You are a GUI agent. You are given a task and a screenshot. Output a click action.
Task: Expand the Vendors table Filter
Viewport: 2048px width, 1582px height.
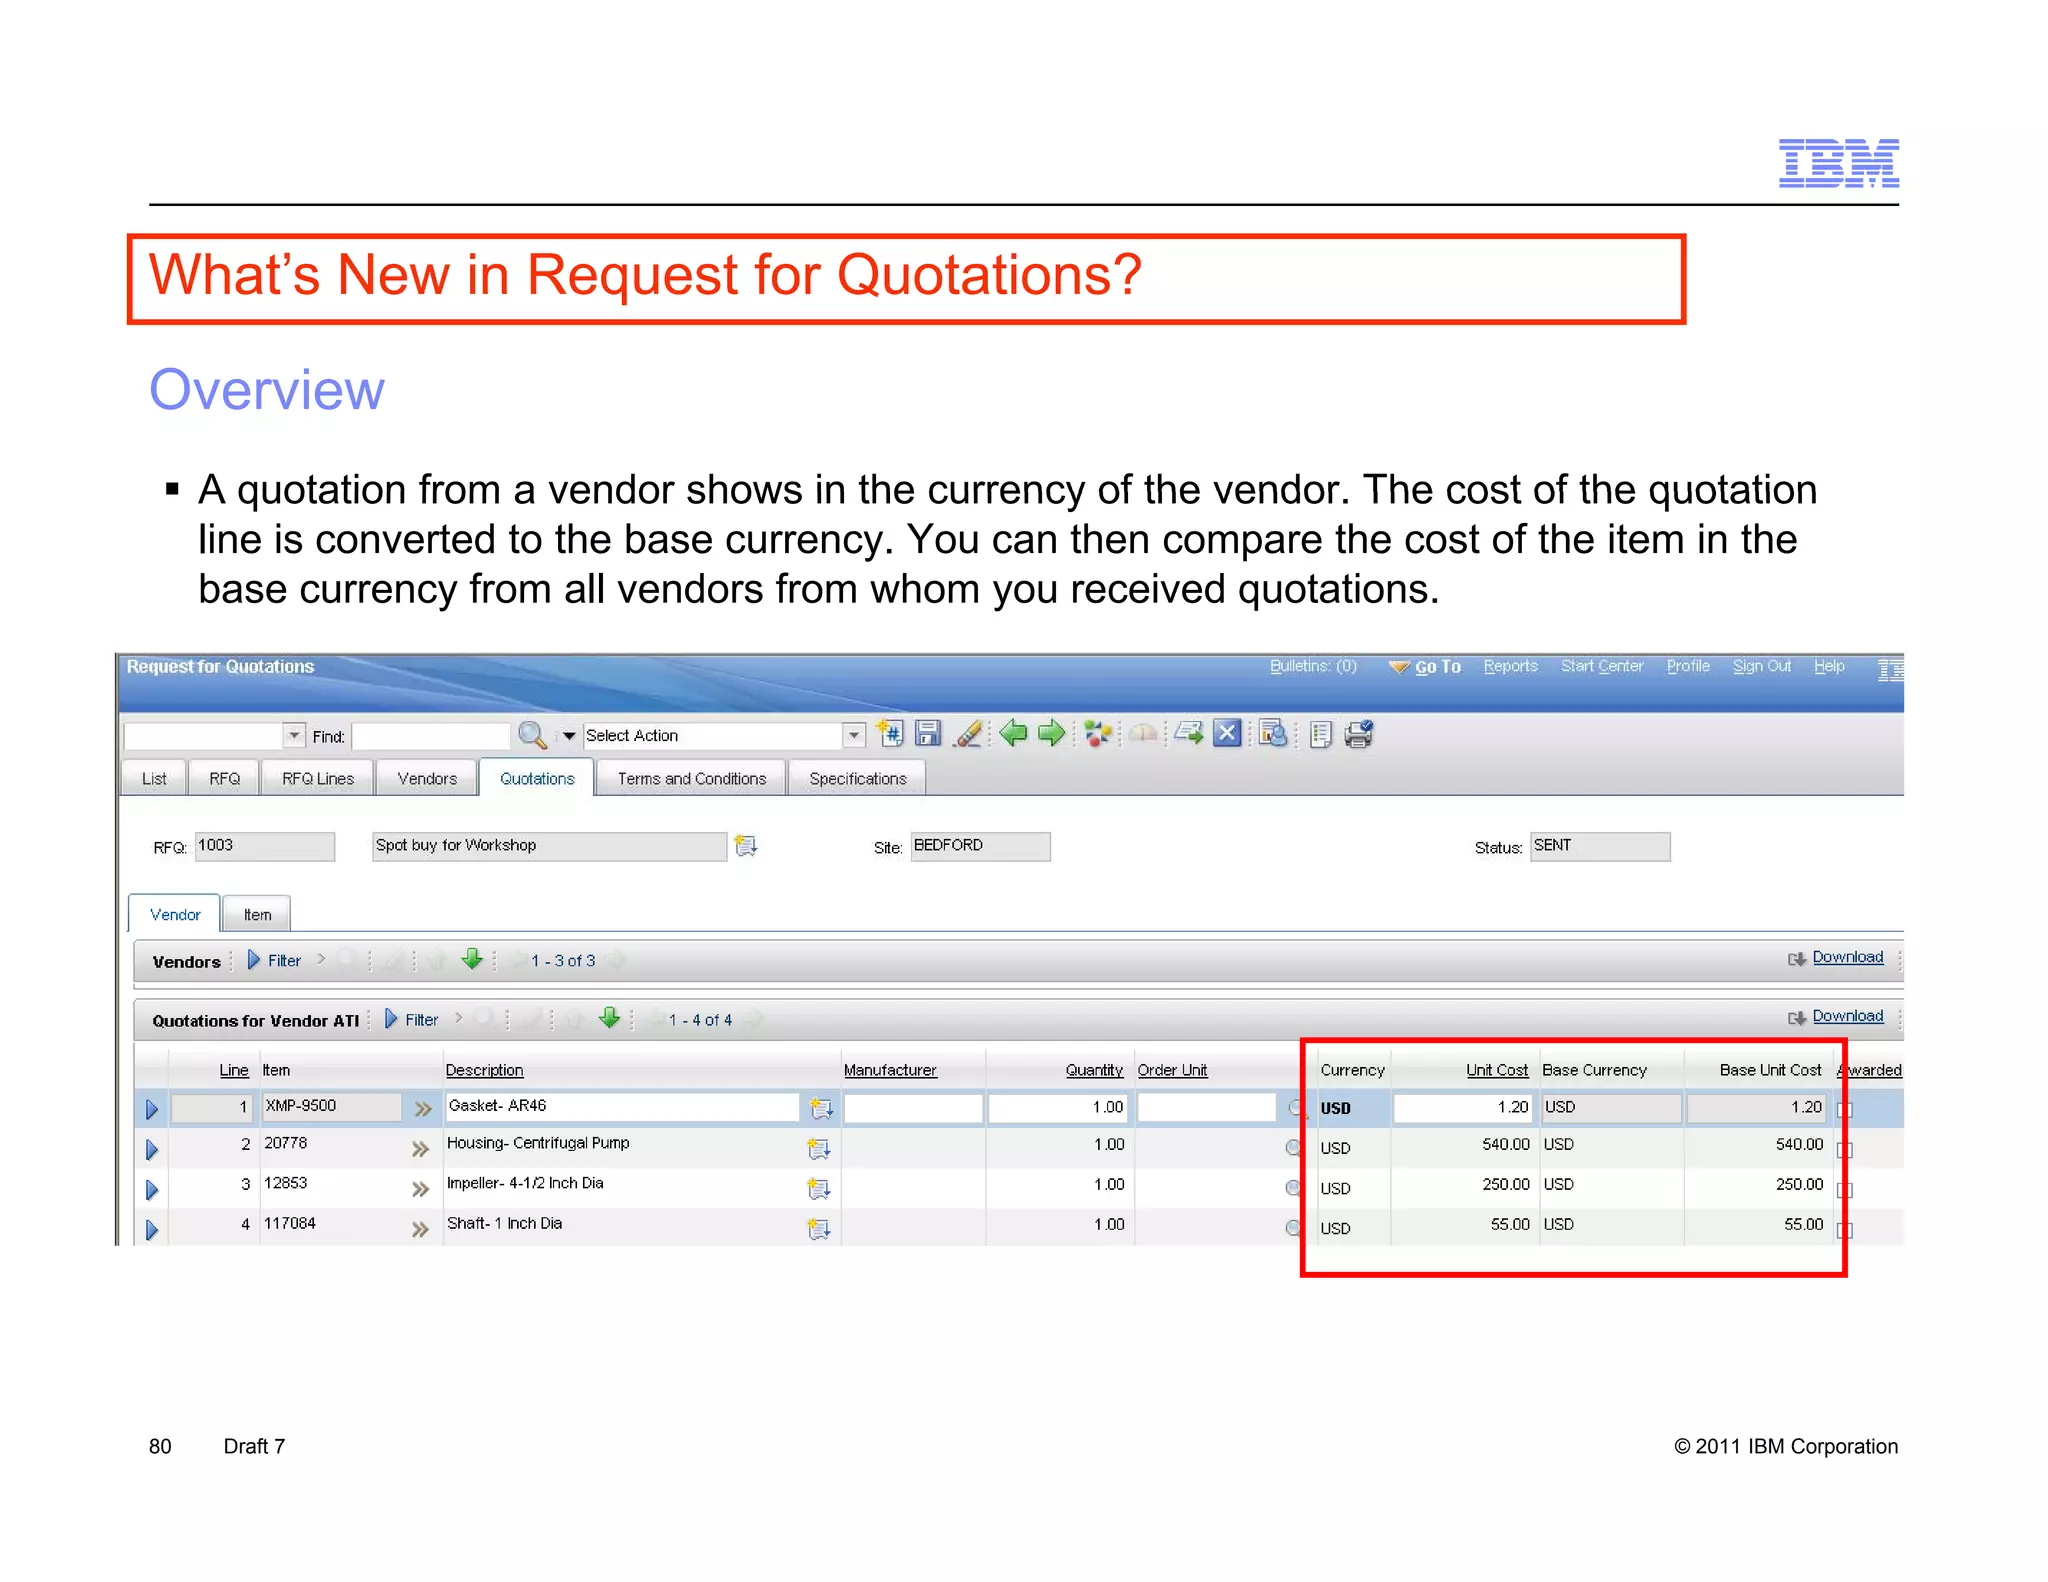pyautogui.click(x=273, y=960)
